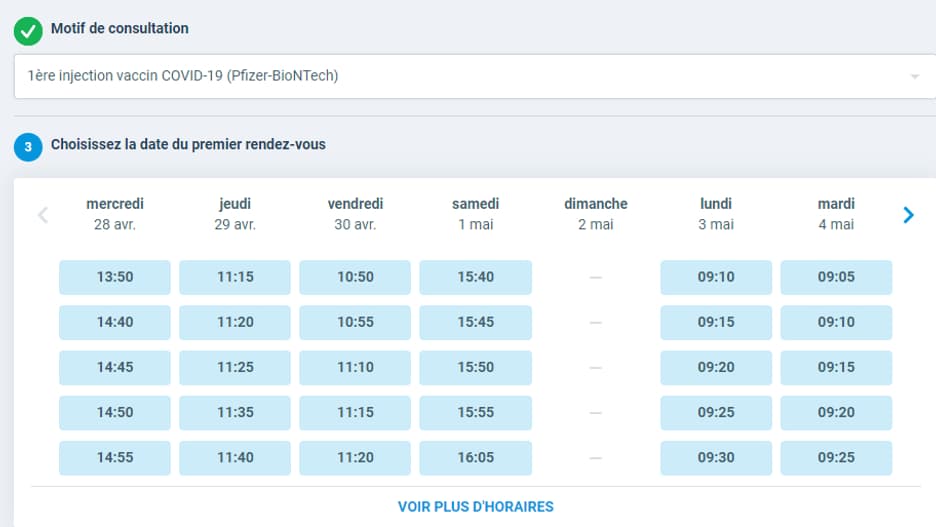Select 13:50 slot on mercredi 28 avr.
The width and height of the screenshot is (936, 527).
(x=115, y=277)
